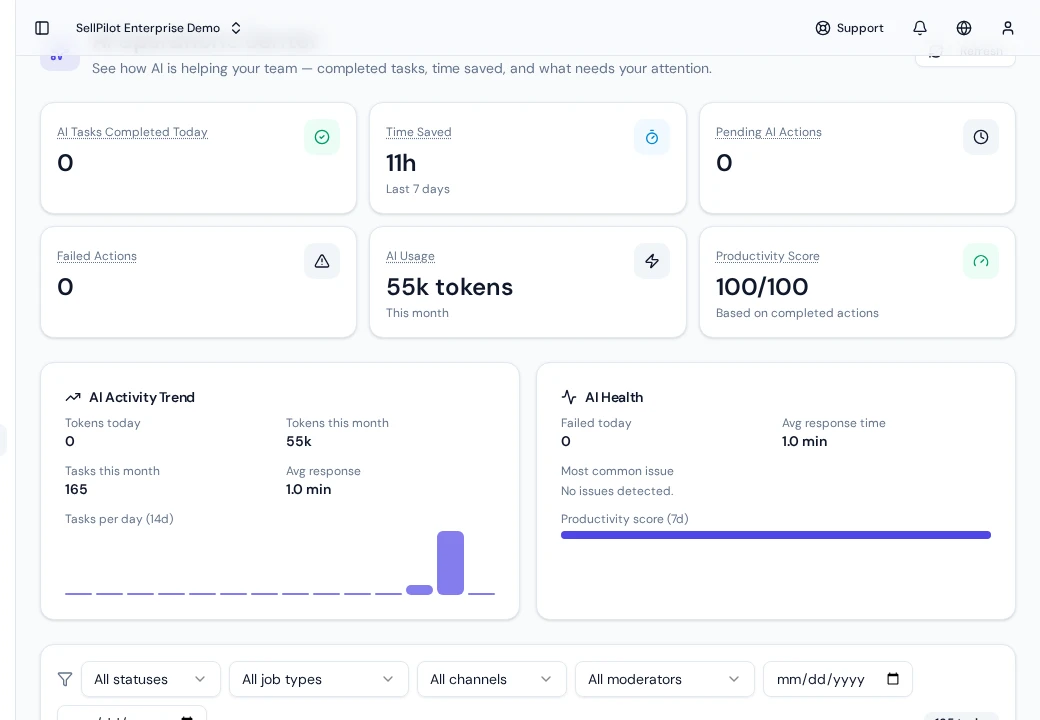Click the gauge icon on Productivity Score card
1040x720 pixels.
pos(981,261)
